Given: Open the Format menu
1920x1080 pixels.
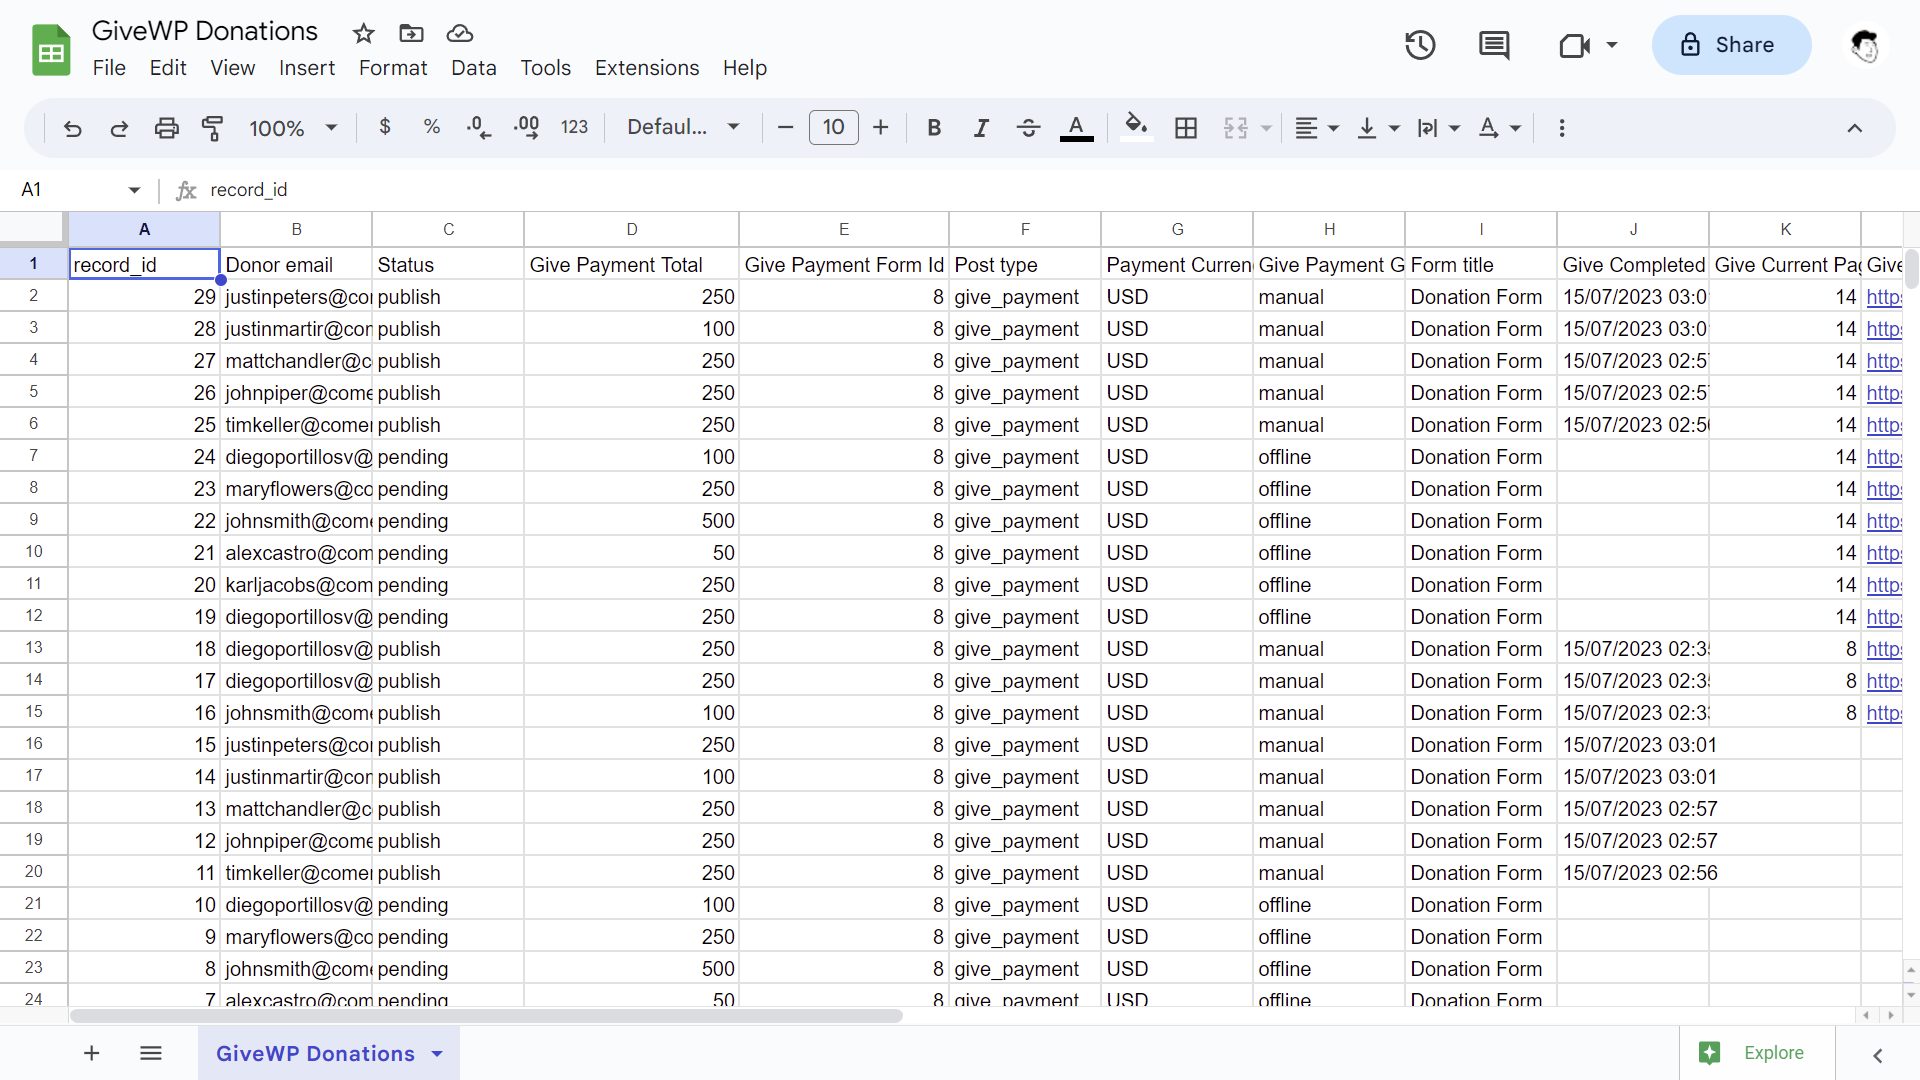Looking at the screenshot, I should (x=392, y=67).
